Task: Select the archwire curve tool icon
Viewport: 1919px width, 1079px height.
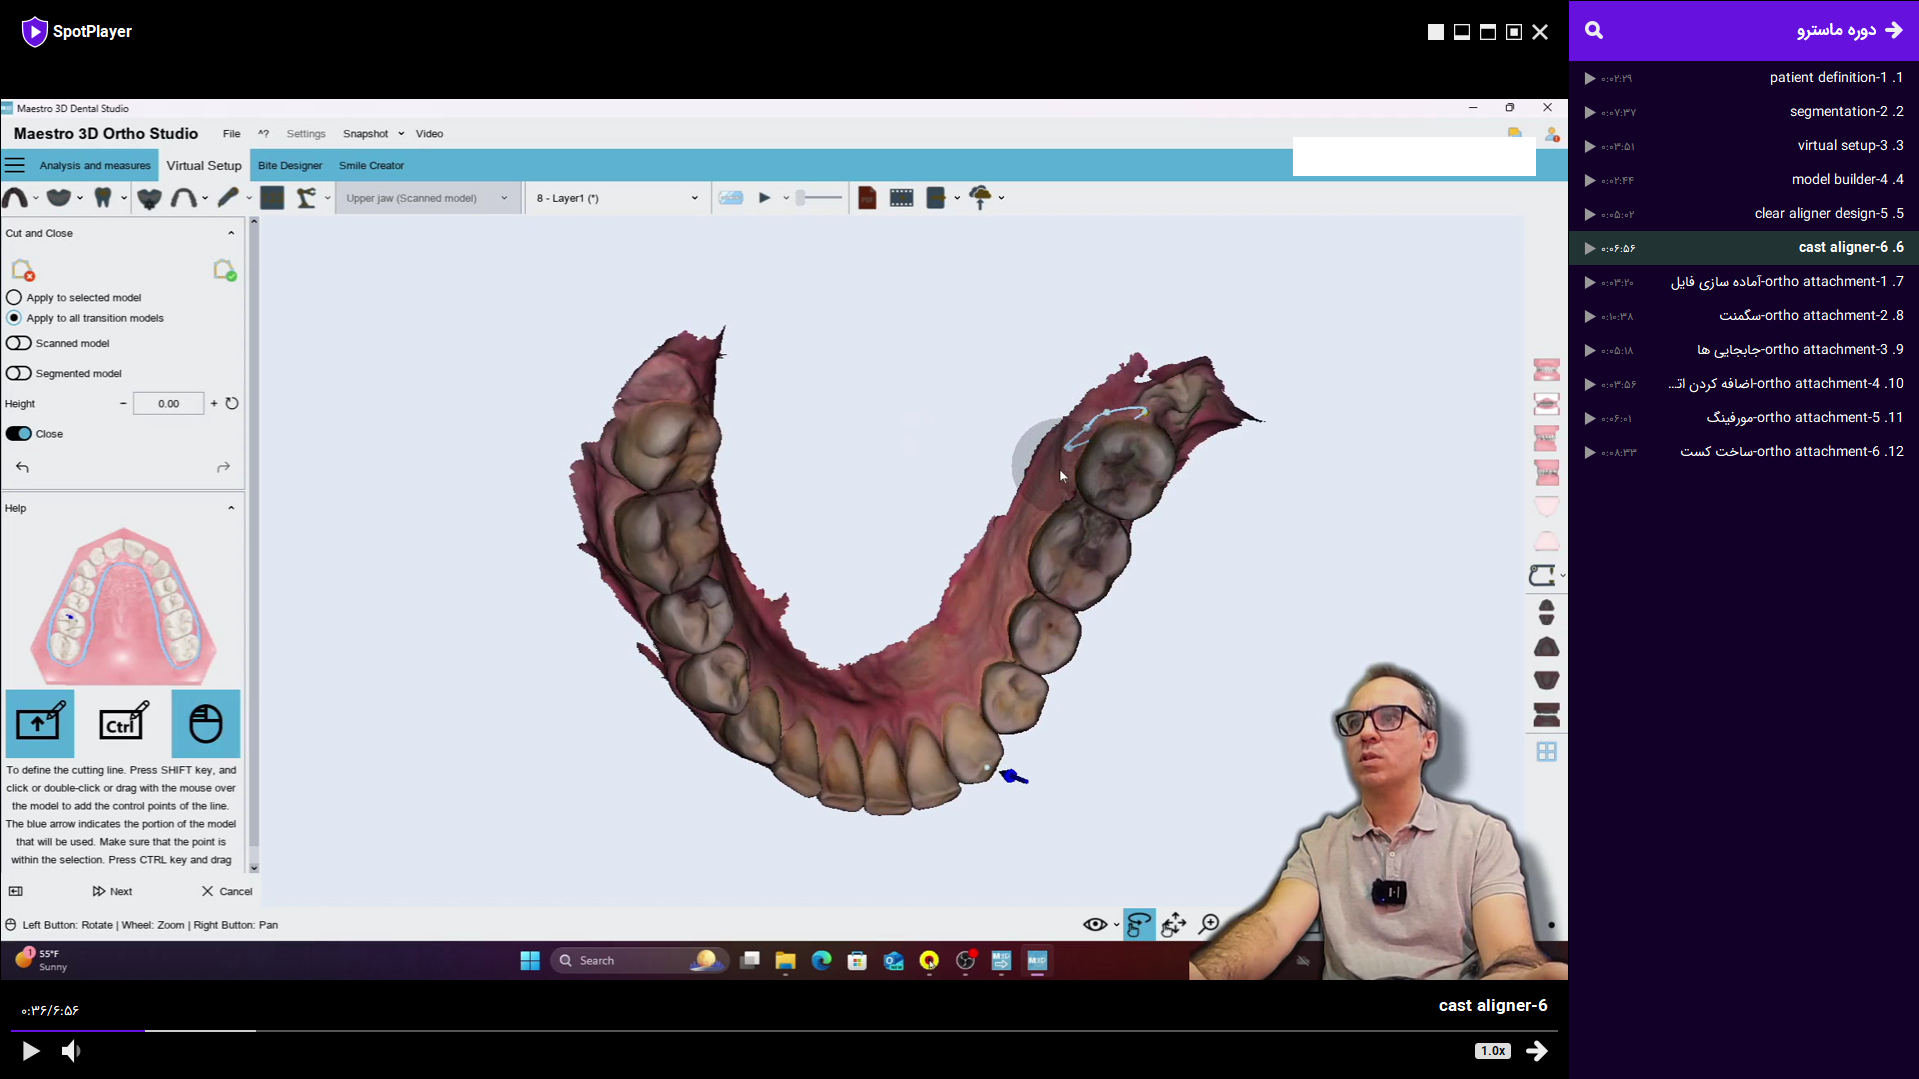Action: coord(183,198)
